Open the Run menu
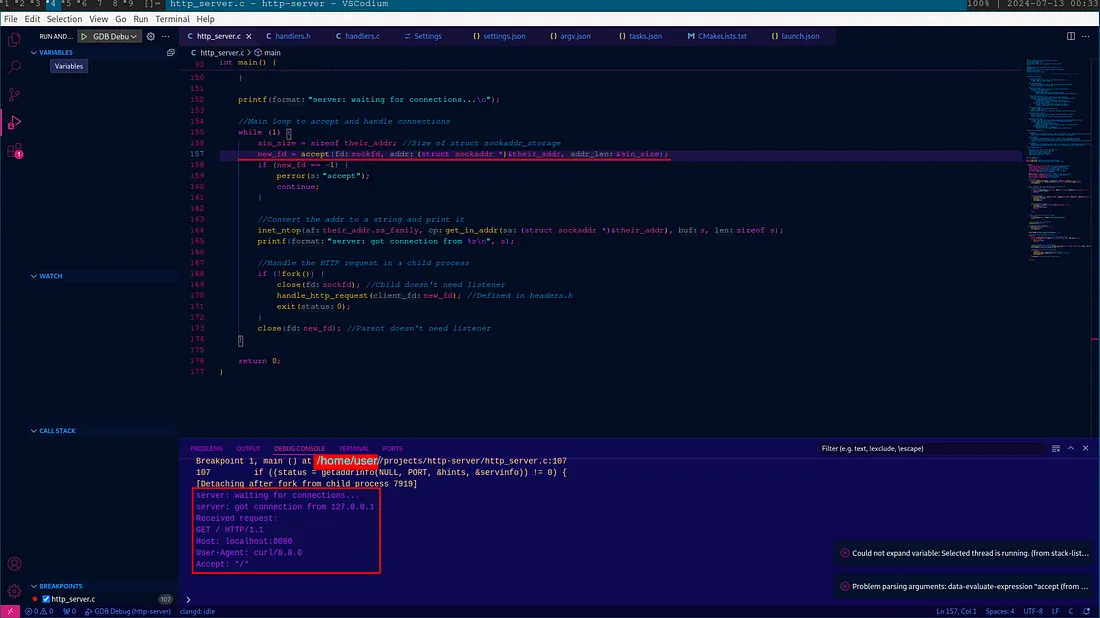 140,19
